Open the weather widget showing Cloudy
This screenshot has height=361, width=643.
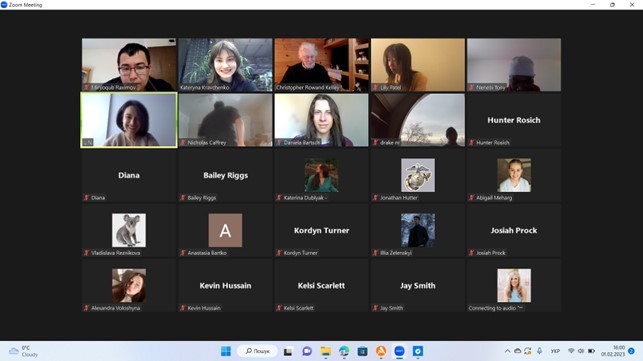(x=23, y=351)
